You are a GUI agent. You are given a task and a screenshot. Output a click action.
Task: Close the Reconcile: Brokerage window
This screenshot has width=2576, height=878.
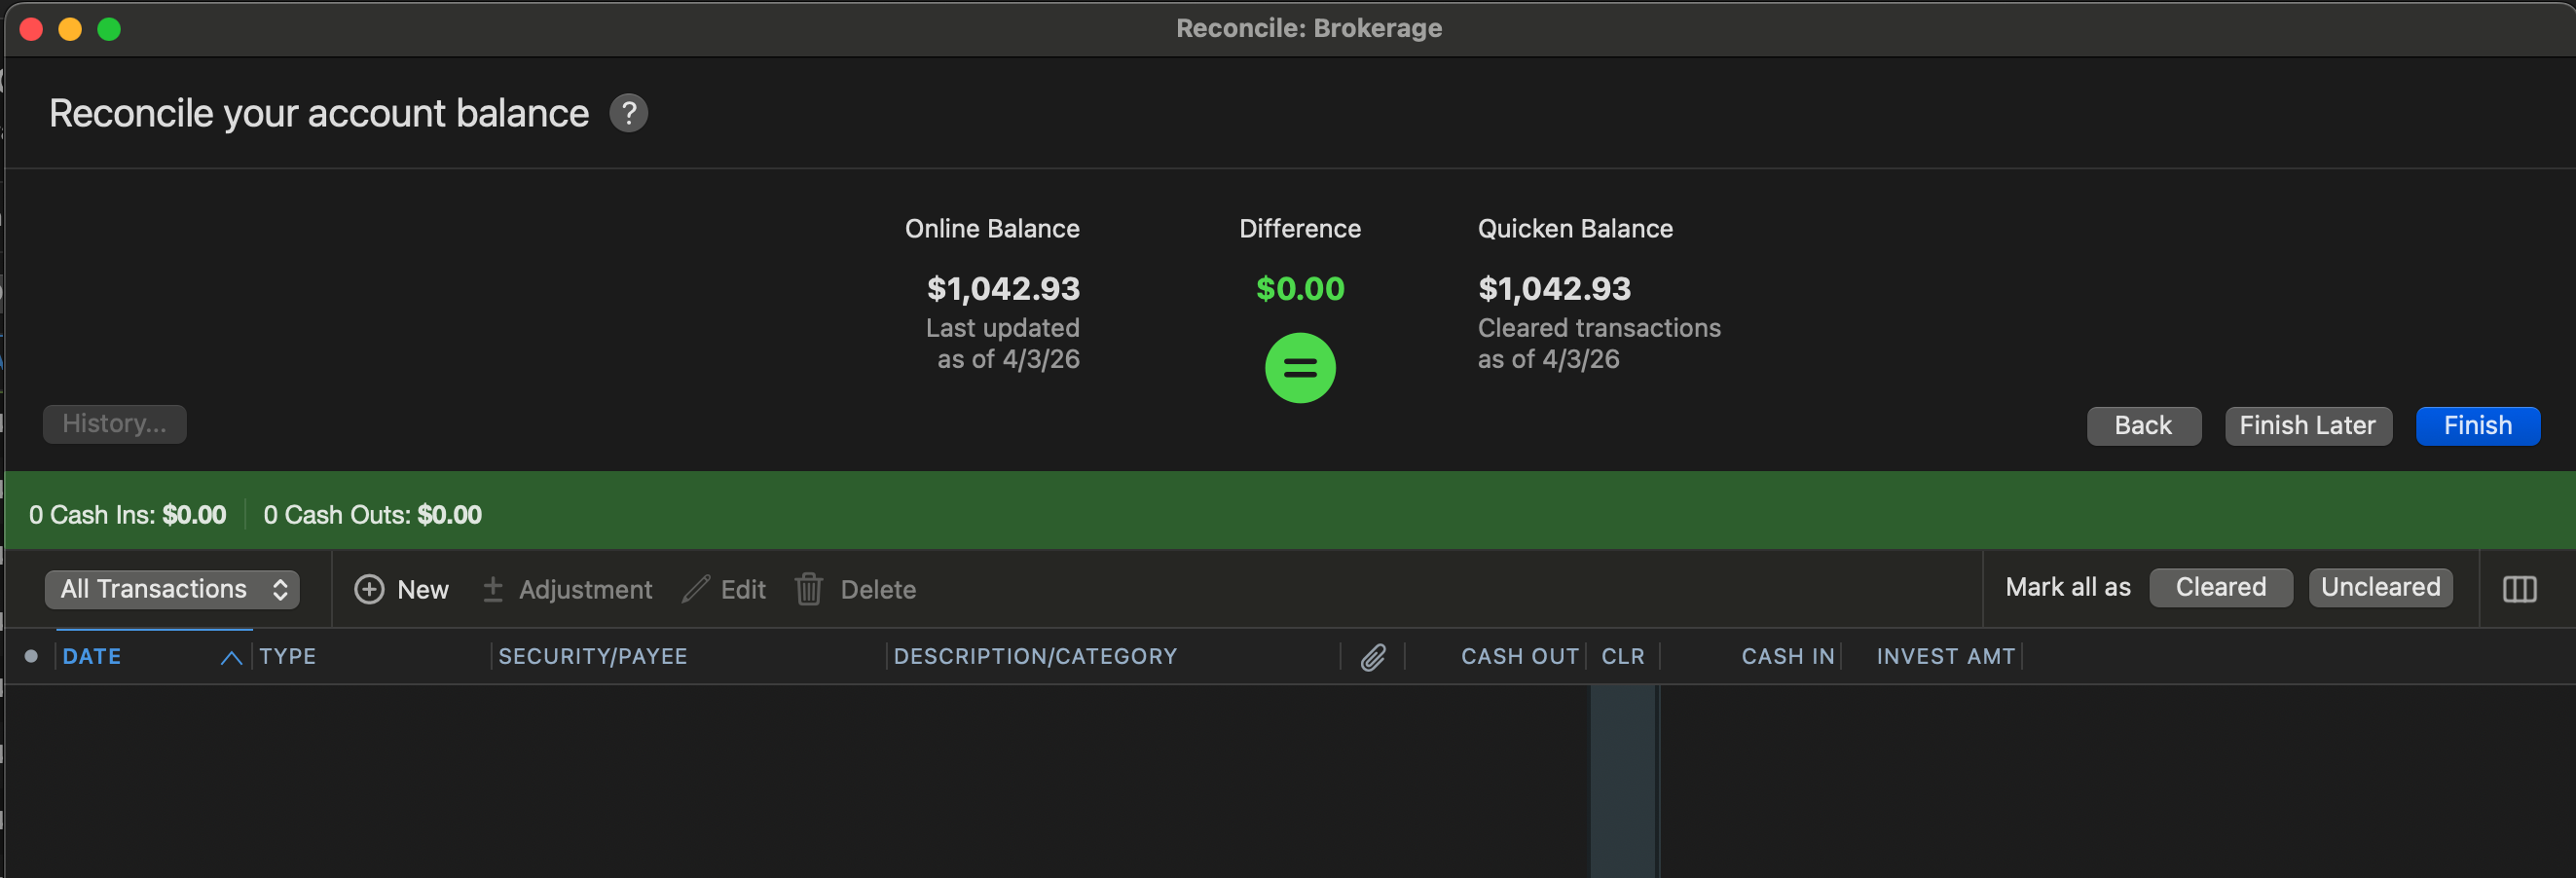pos(31,29)
